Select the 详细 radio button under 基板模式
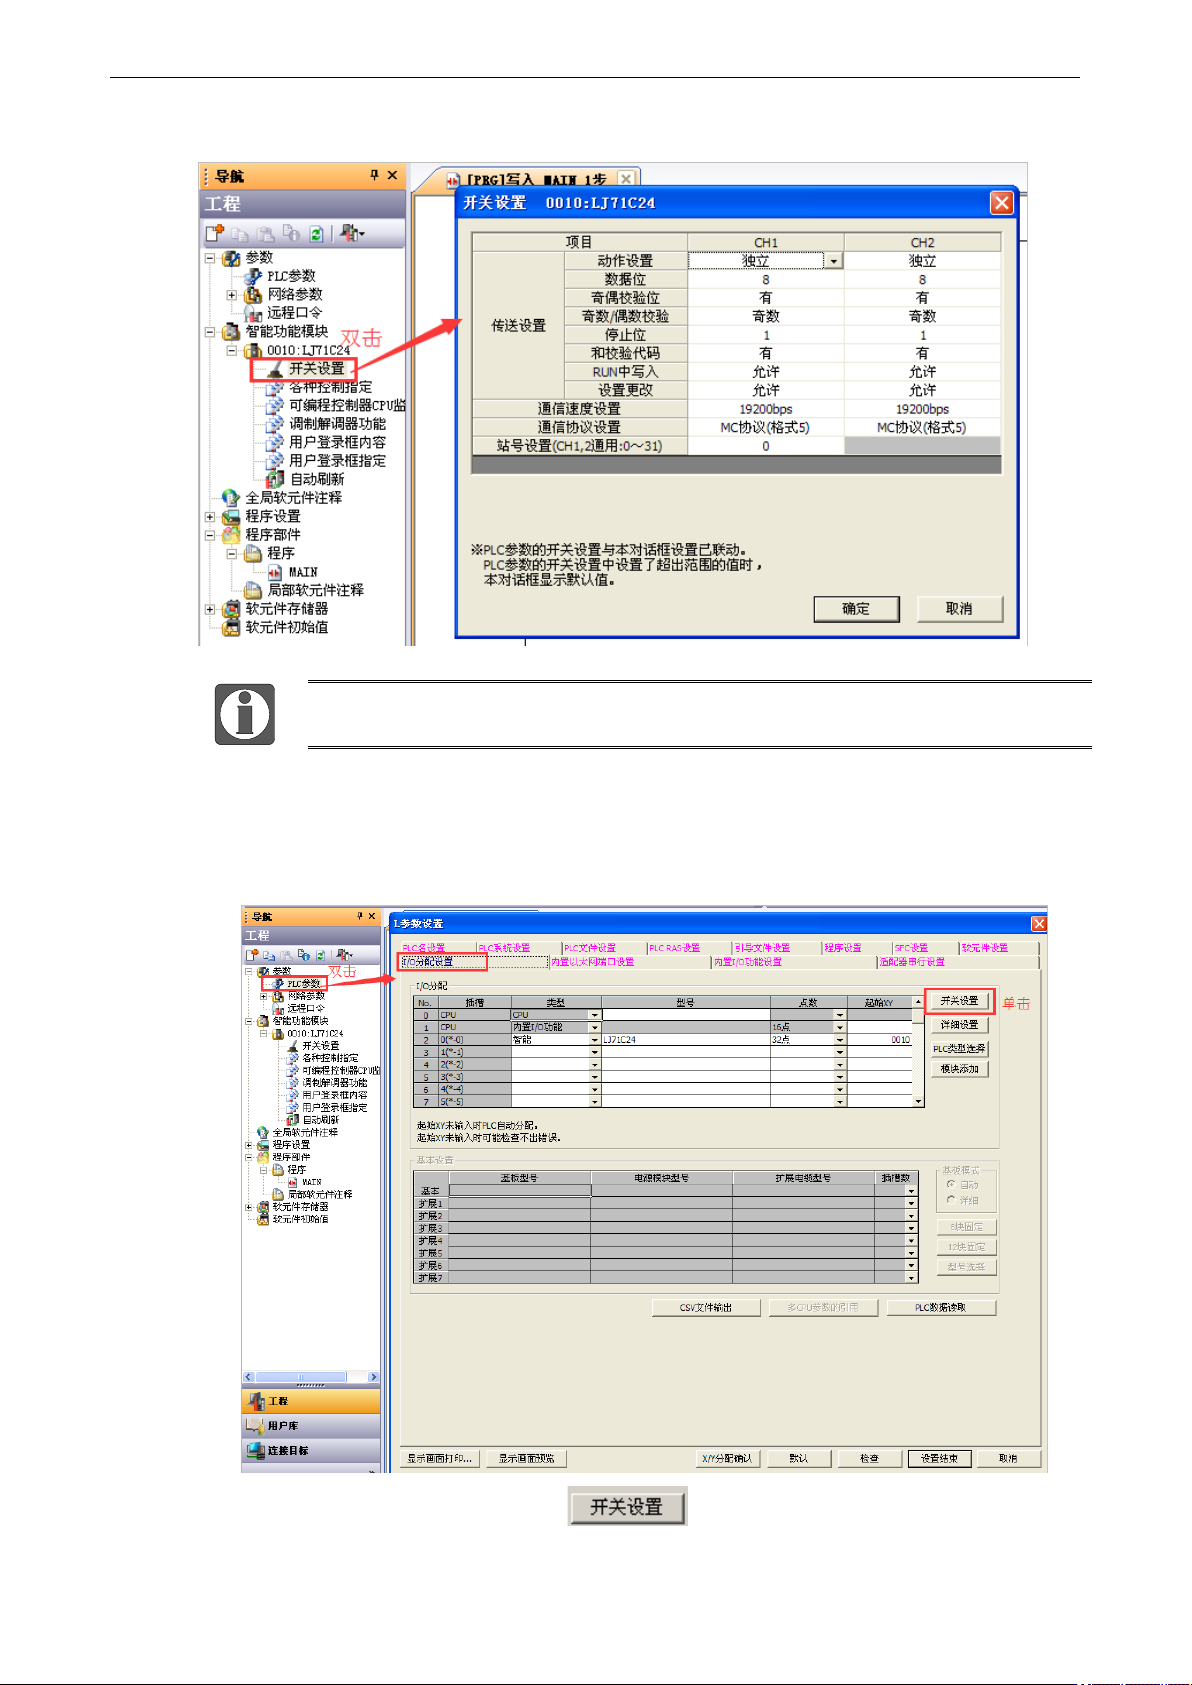Image resolution: width=1192 pixels, height=1685 pixels. click(951, 1199)
